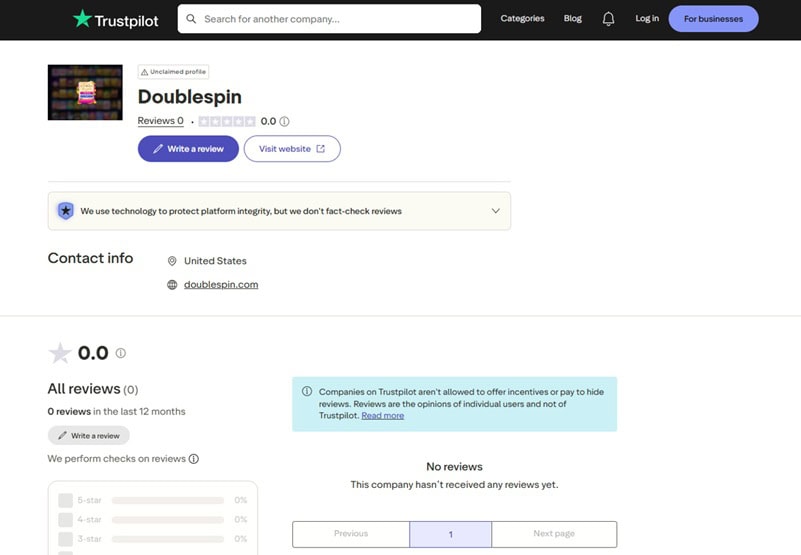Click the location pin icon
Image resolution: width=801 pixels, height=555 pixels.
[x=172, y=261]
